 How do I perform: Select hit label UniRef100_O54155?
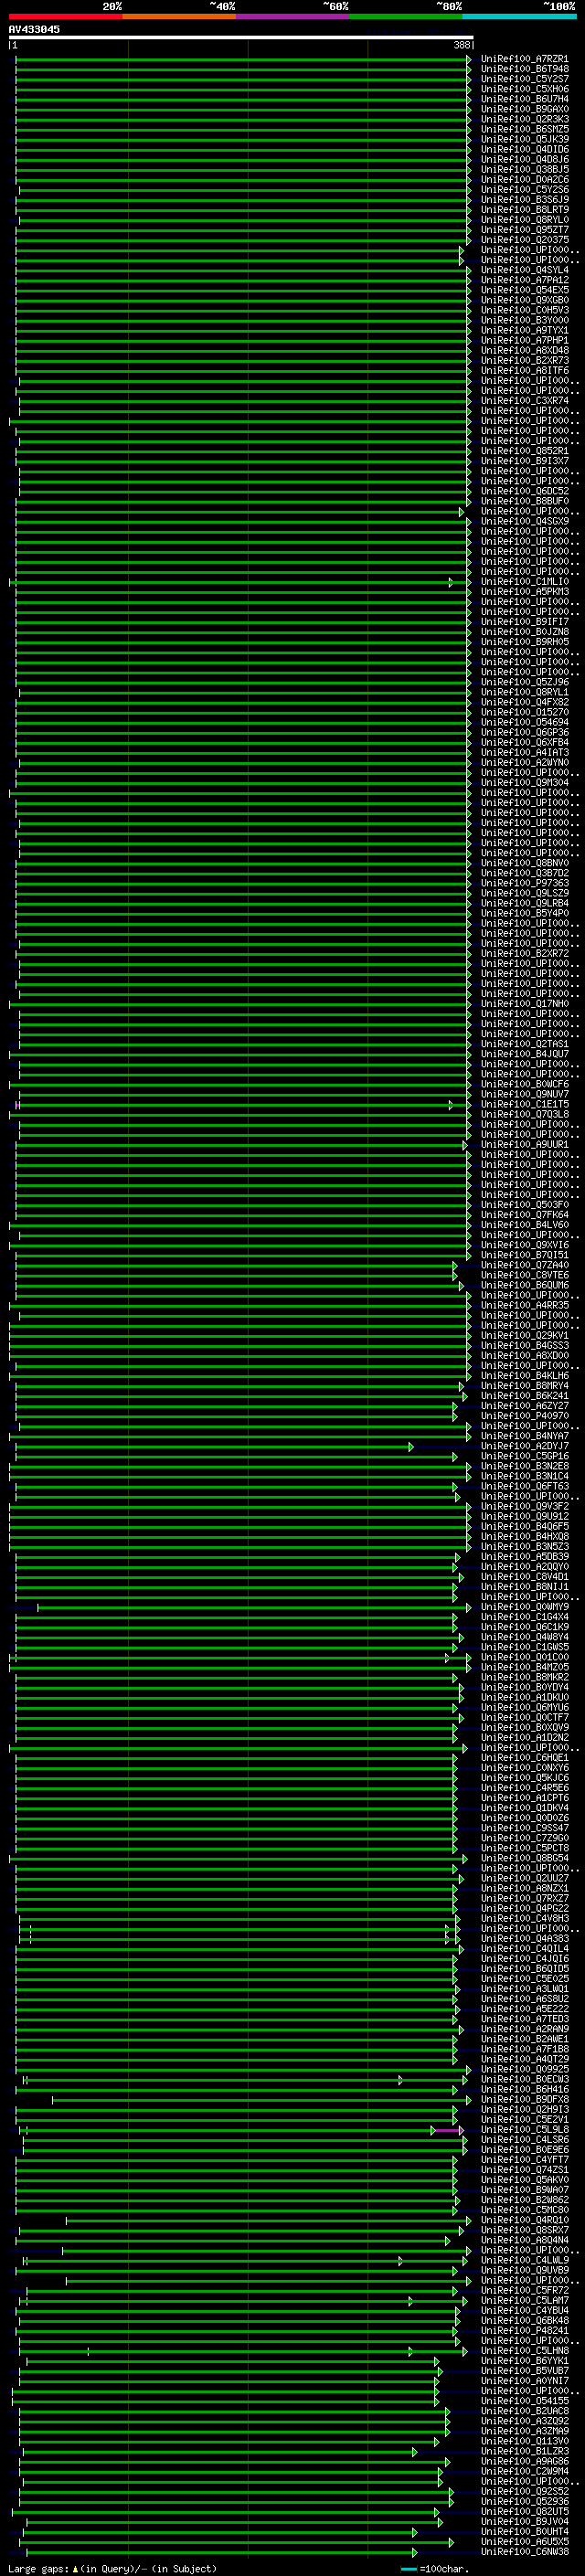pyautogui.click(x=524, y=2401)
